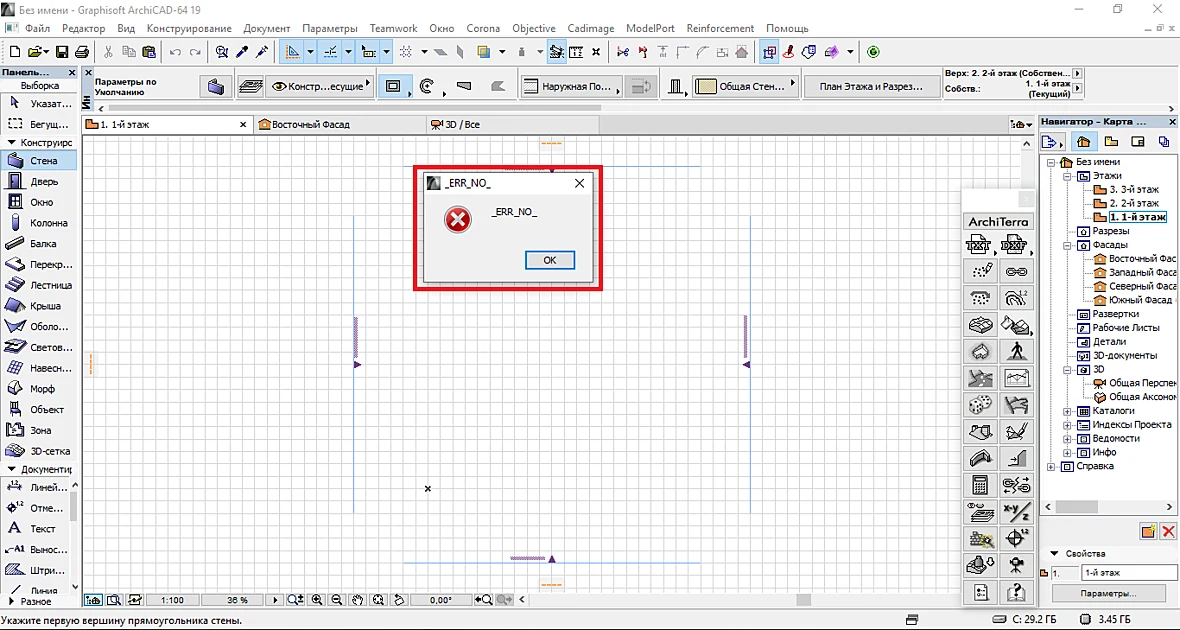Viewport: 1180px width, 630px height.
Task: Select the Морф tool
Action: pyautogui.click(x=39, y=389)
